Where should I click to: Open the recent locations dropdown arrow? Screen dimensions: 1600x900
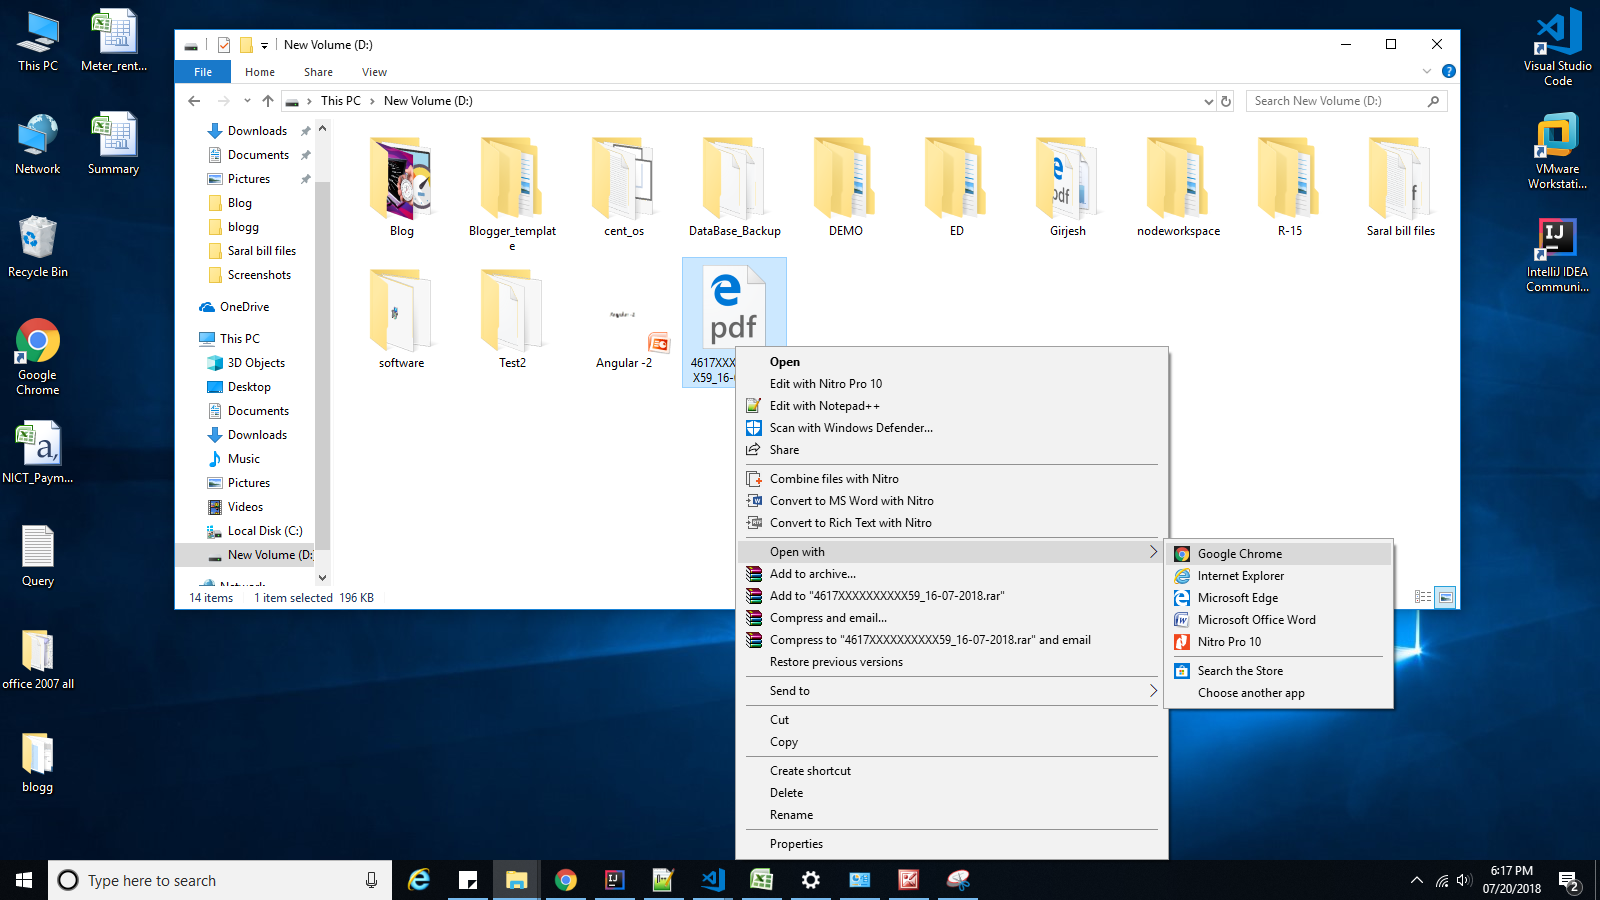(x=247, y=101)
